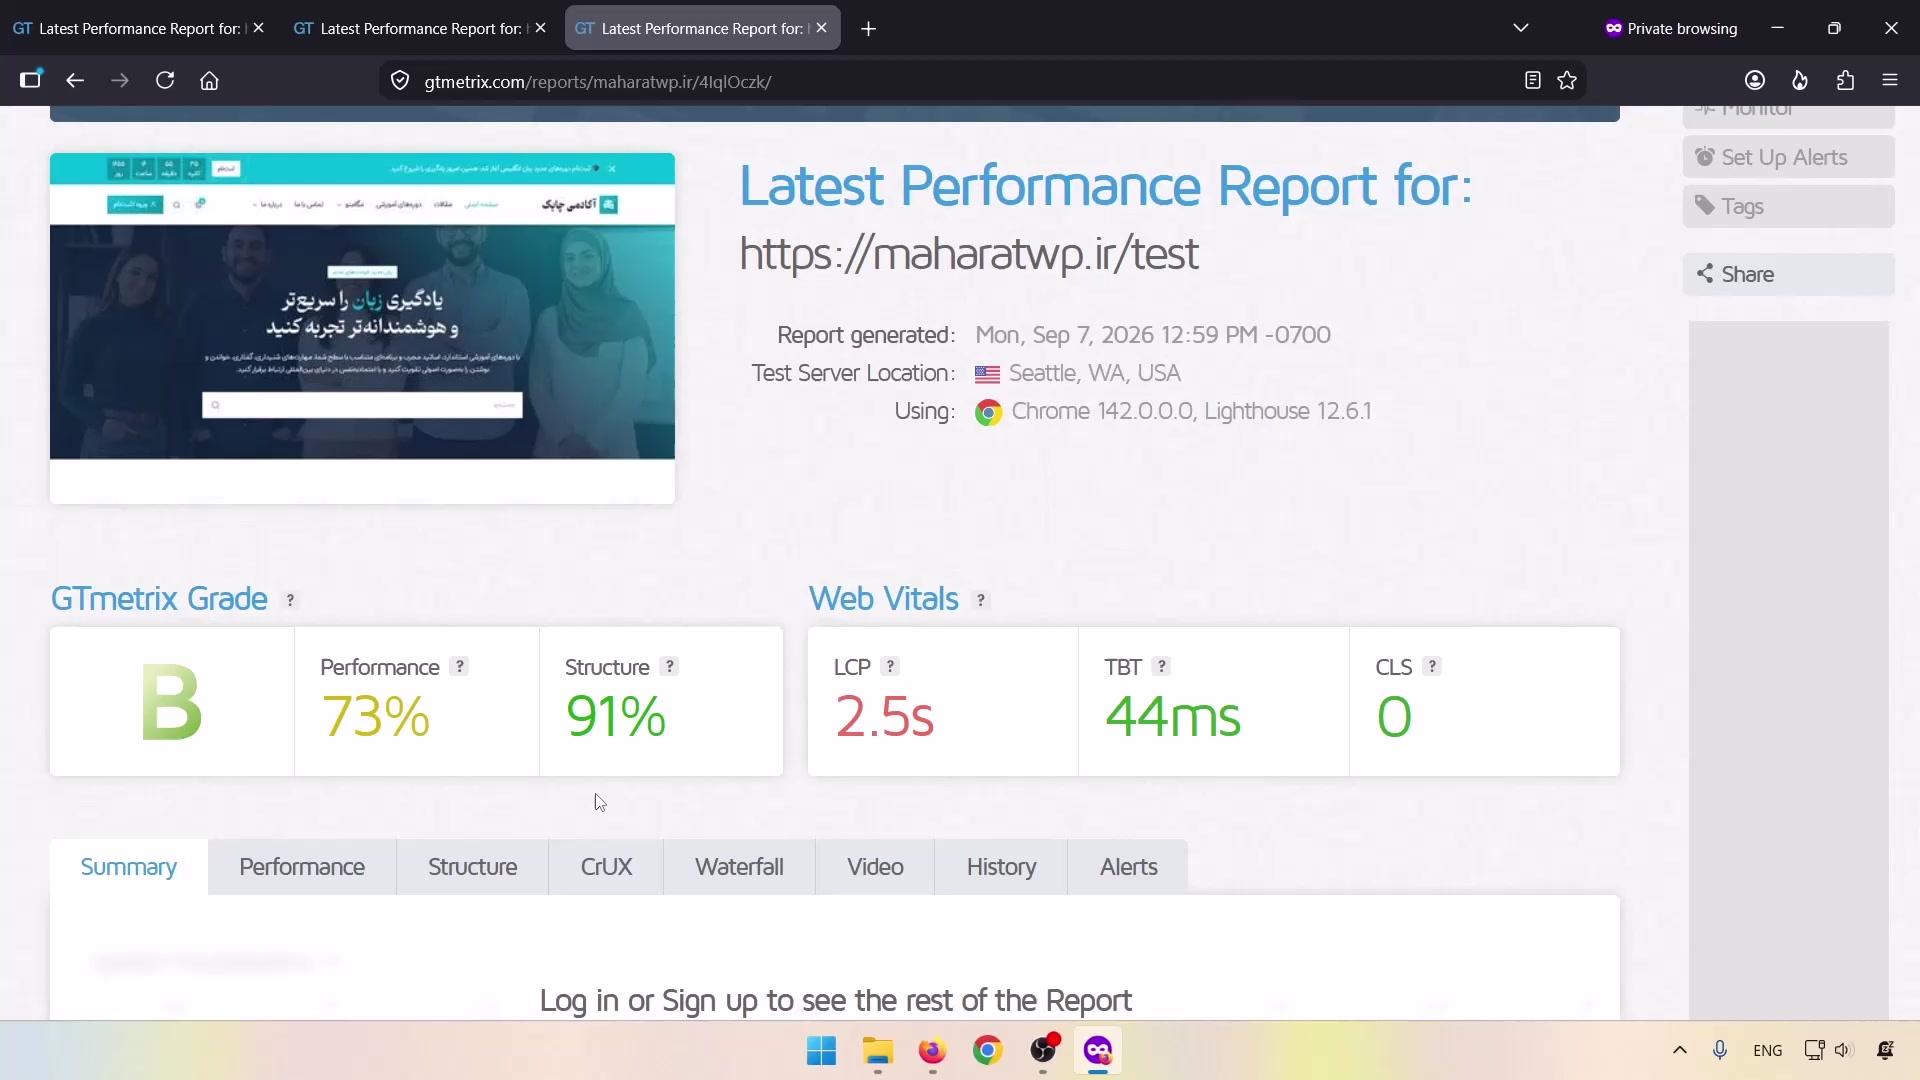Click the Tags button

coord(1788,206)
